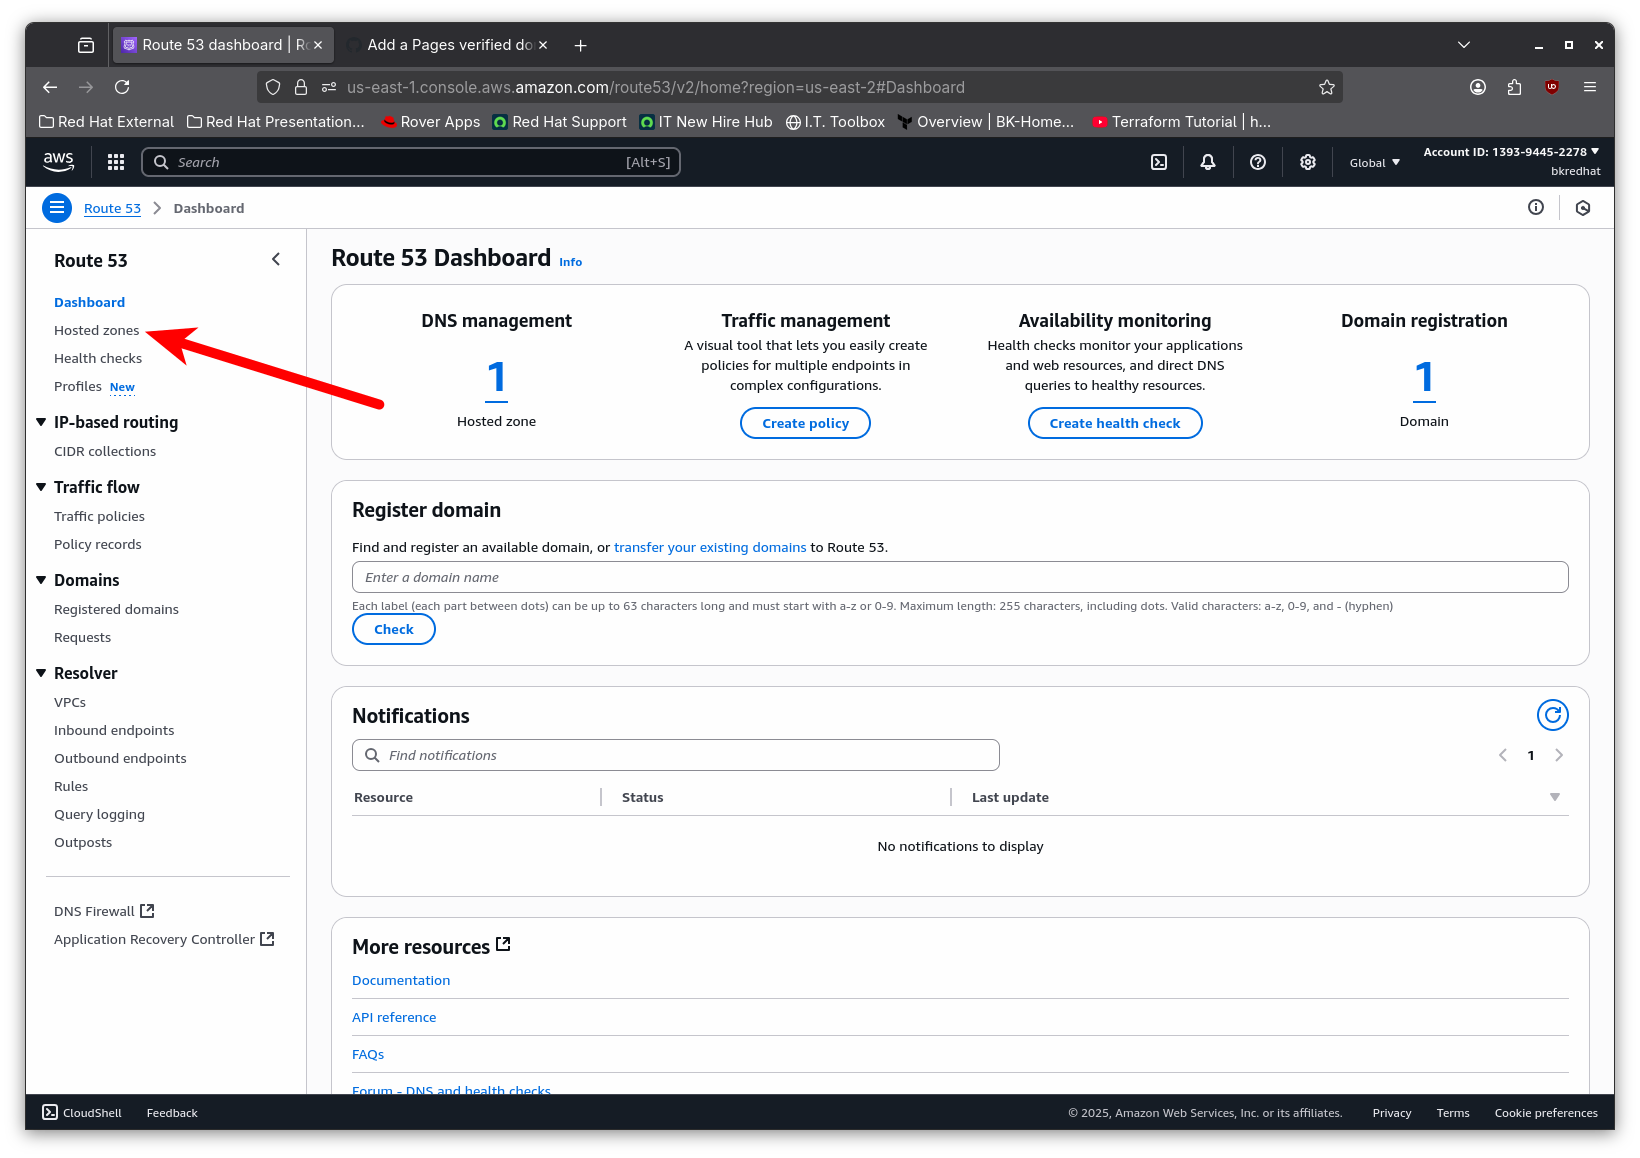The image size is (1640, 1158).
Task: Open the Terraform Tutorial bookmark
Action: click(1181, 121)
